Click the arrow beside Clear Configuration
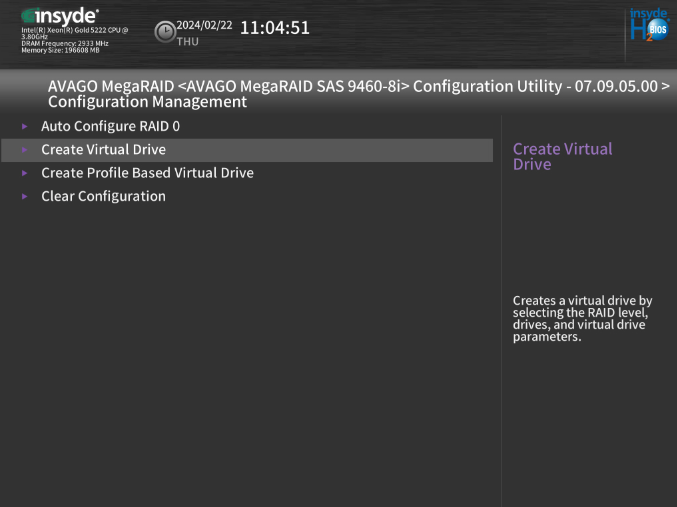 pyautogui.click(x=25, y=197)
